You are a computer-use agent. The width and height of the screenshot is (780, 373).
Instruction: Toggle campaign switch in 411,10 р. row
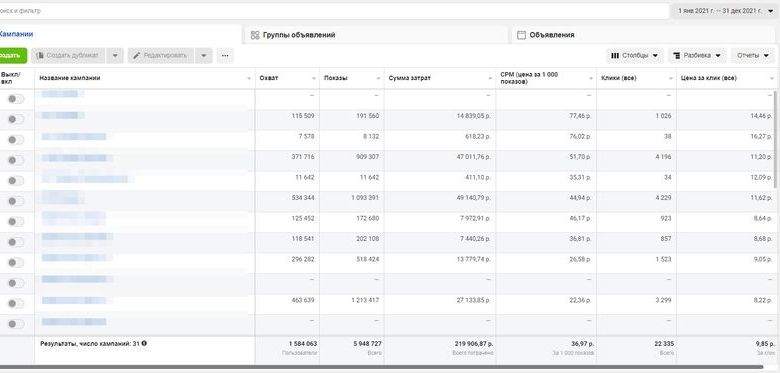coord(15,181)
